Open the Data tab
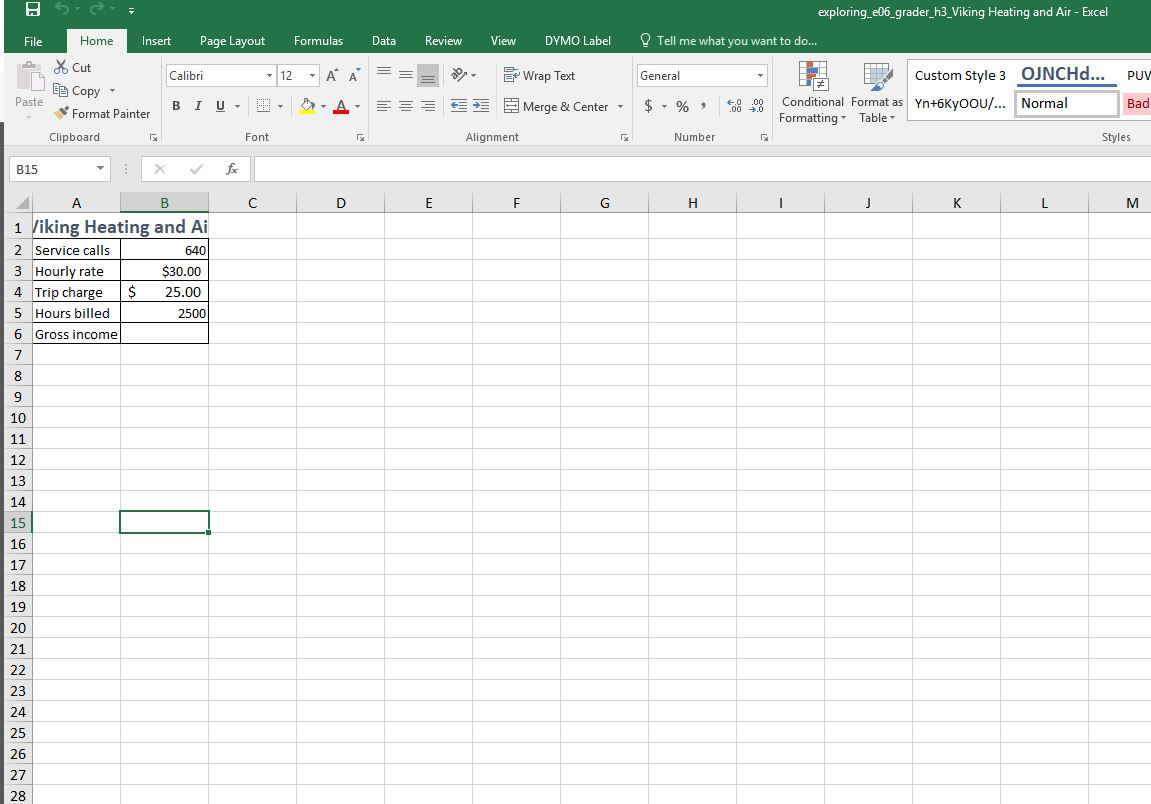 [383, 41]
